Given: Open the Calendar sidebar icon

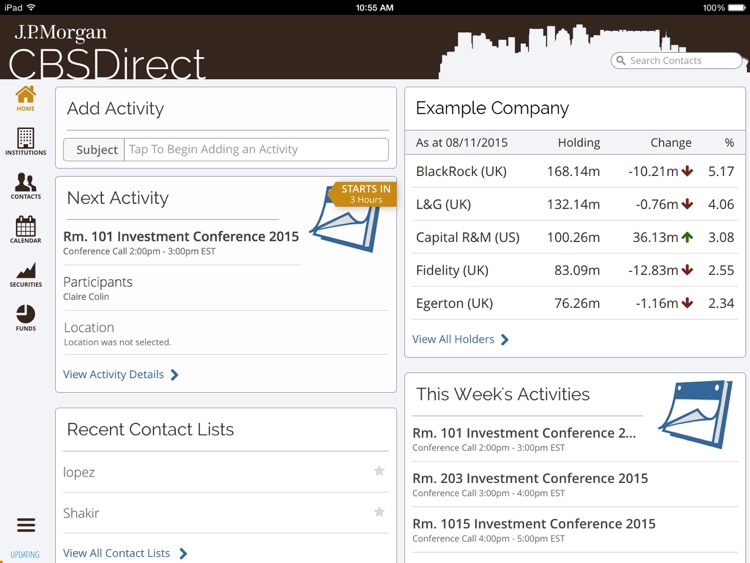Looking at the screenshot, I should [25, 230].
